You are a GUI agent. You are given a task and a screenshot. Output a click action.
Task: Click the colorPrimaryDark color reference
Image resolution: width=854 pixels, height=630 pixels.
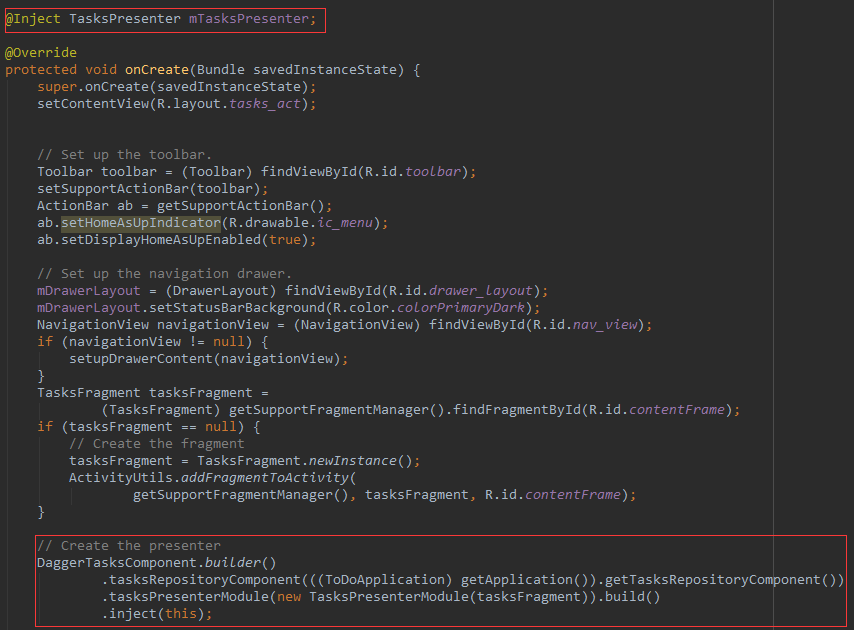click(x=461, y=308)
